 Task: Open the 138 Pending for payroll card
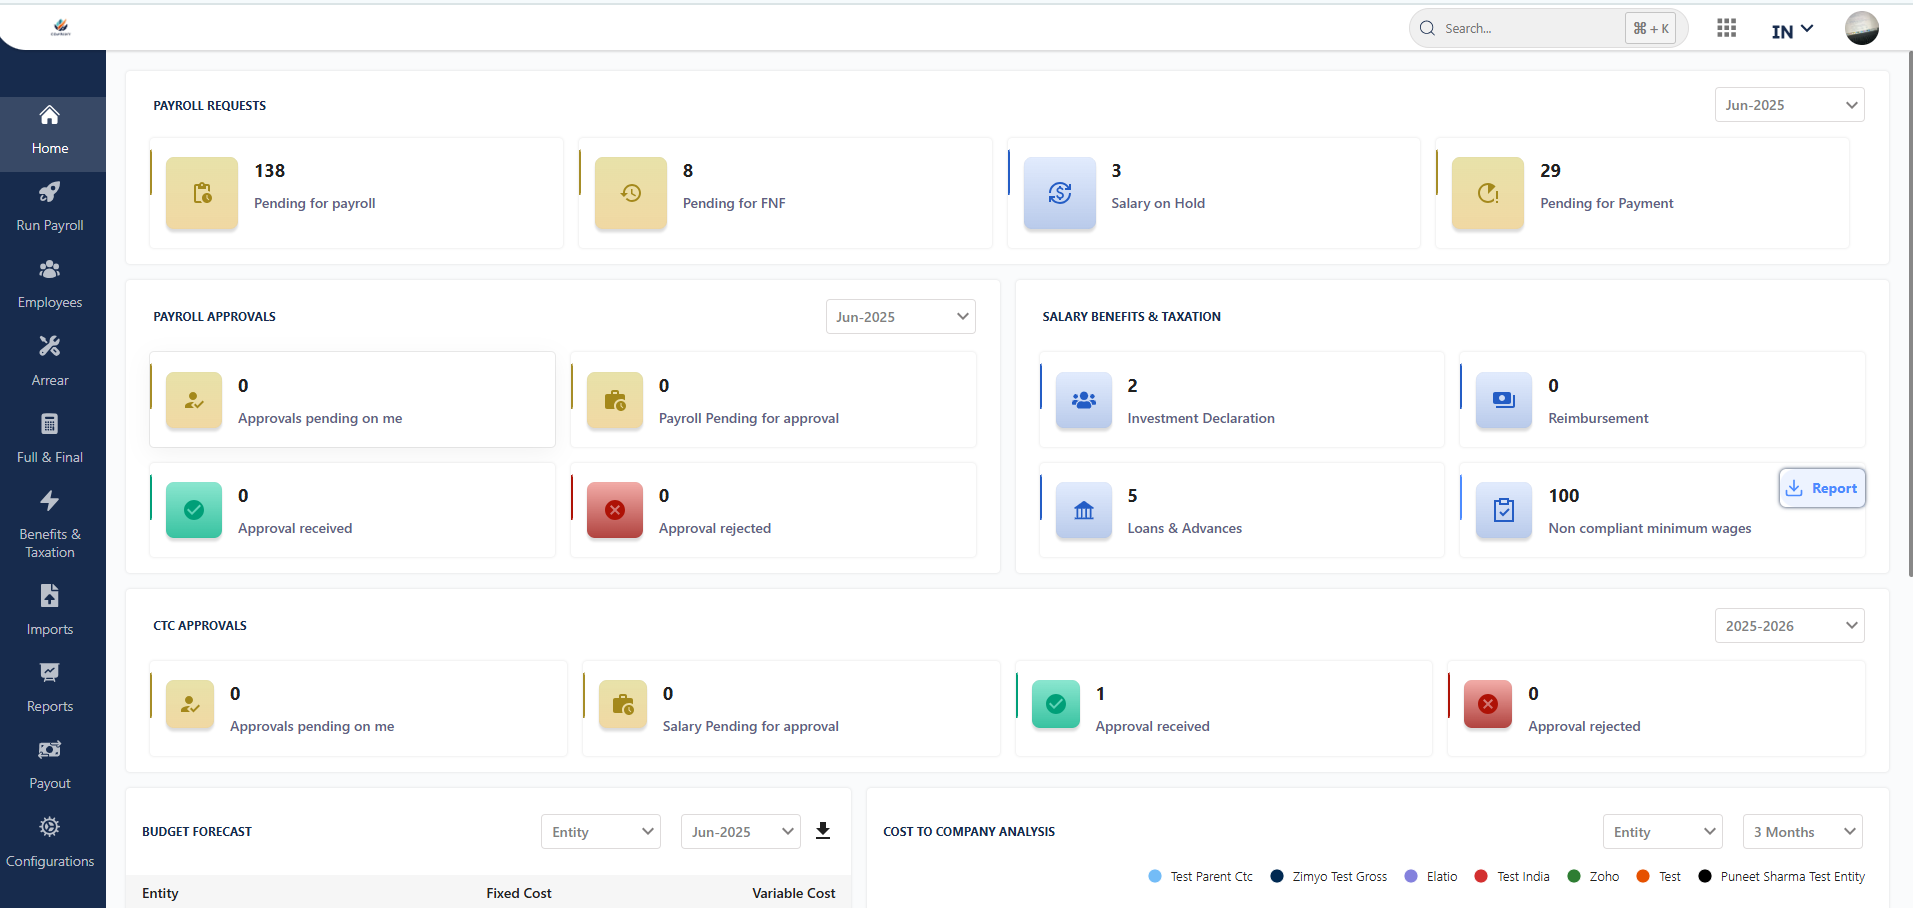click(x=357, y=193)
